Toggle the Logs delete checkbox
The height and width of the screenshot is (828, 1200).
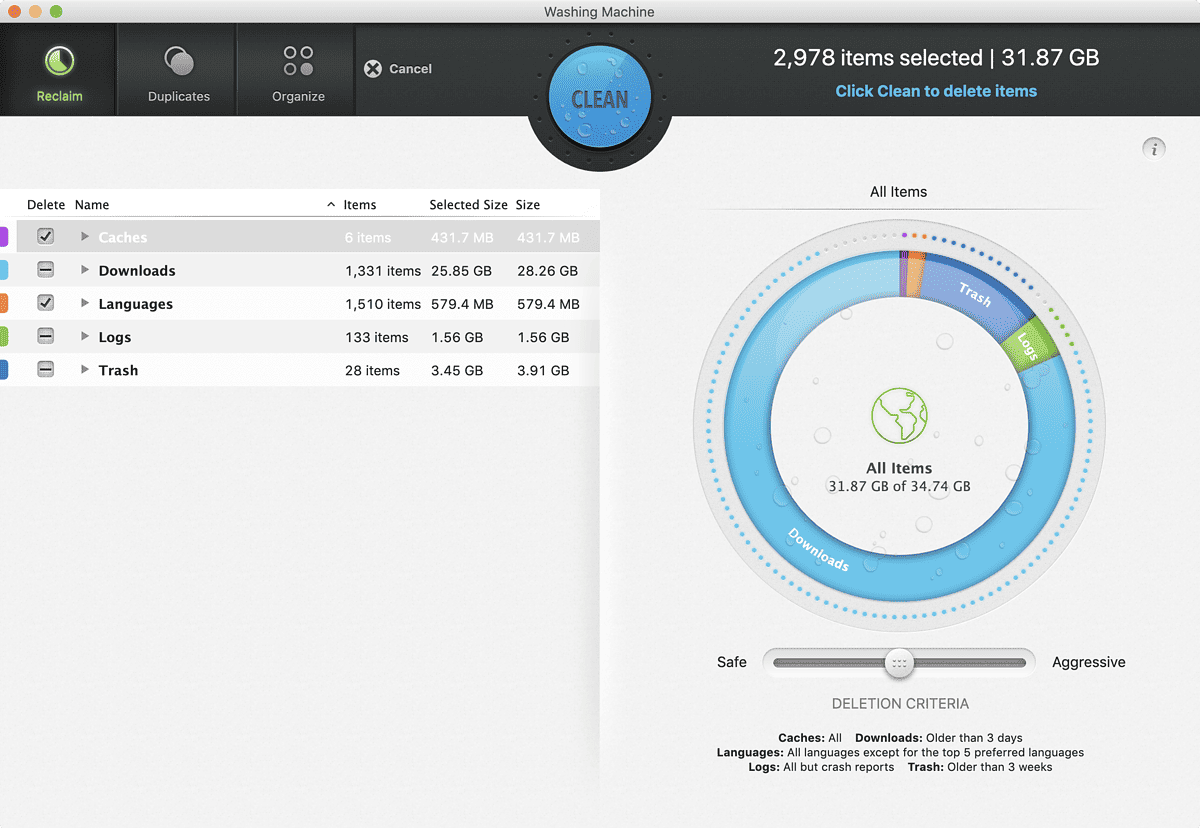[45, 337]
